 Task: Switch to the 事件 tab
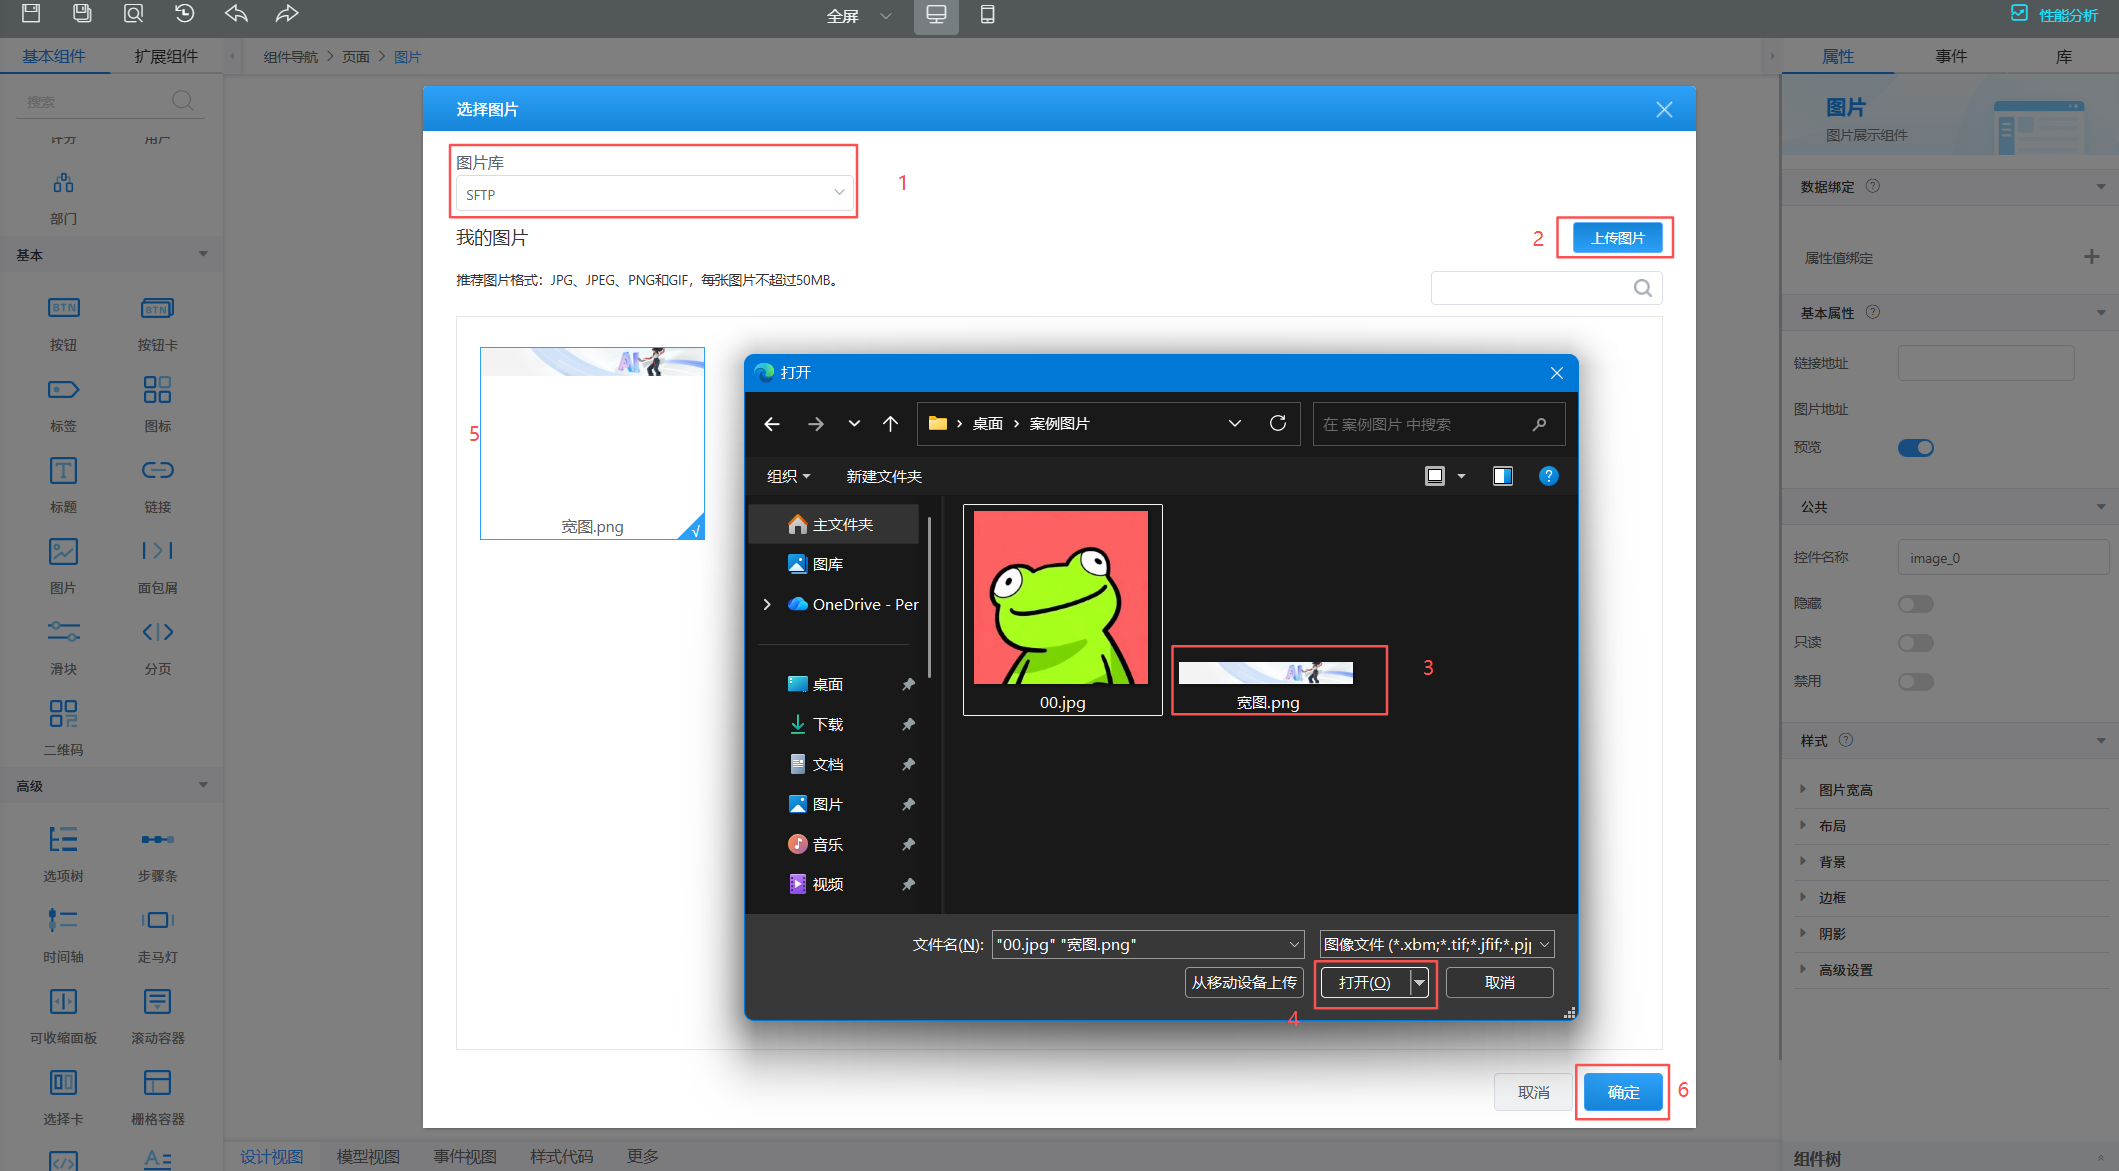pyautogui.click(x=1950, y=56)
